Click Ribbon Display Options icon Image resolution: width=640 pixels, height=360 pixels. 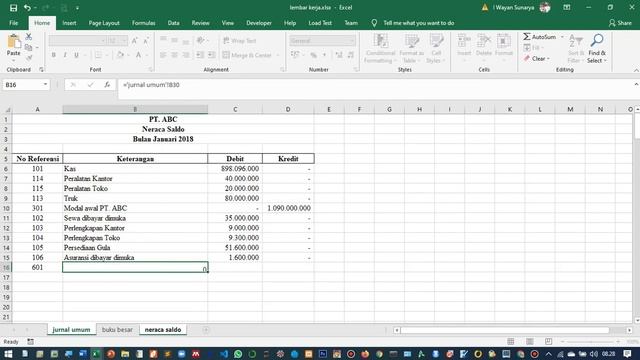pyautogui.click(x=567, y=8)
